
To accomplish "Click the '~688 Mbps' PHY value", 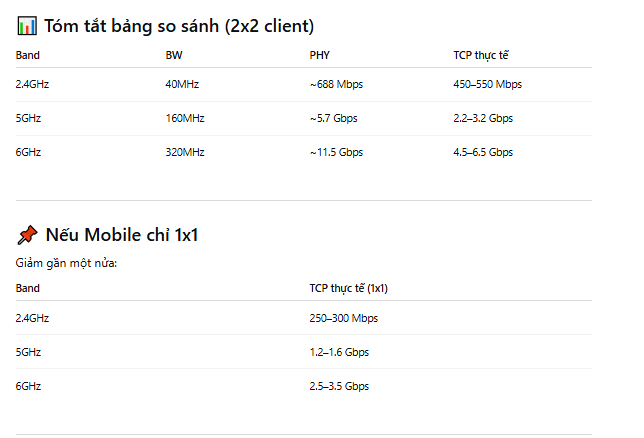I will click(336, 84).
